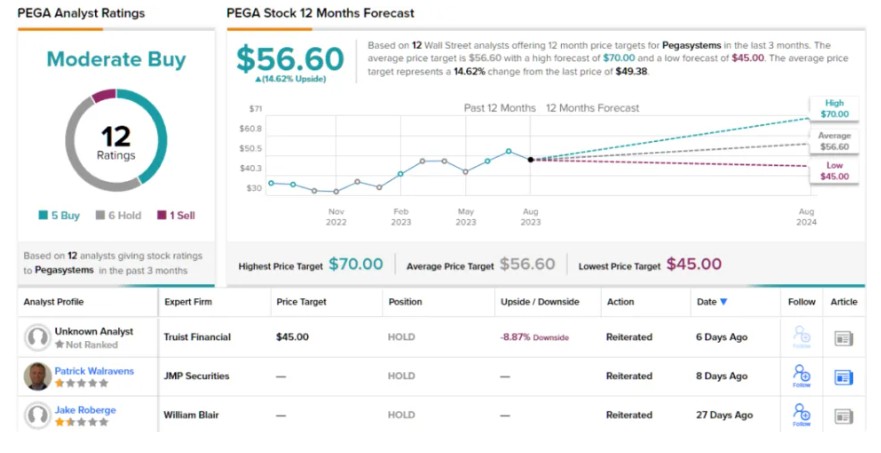Viewport: 881px width, 453px height.
Task: Click Jake Roberge avatar icon
Action: [38, 415]
